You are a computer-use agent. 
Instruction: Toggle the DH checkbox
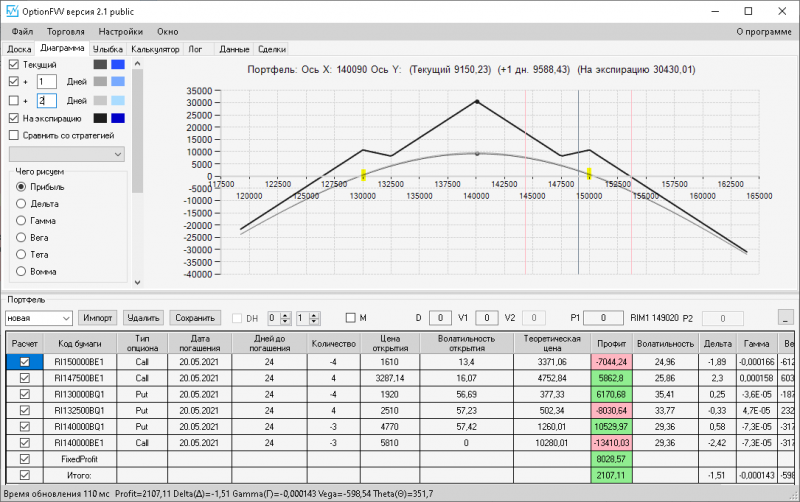coord(237,318)
